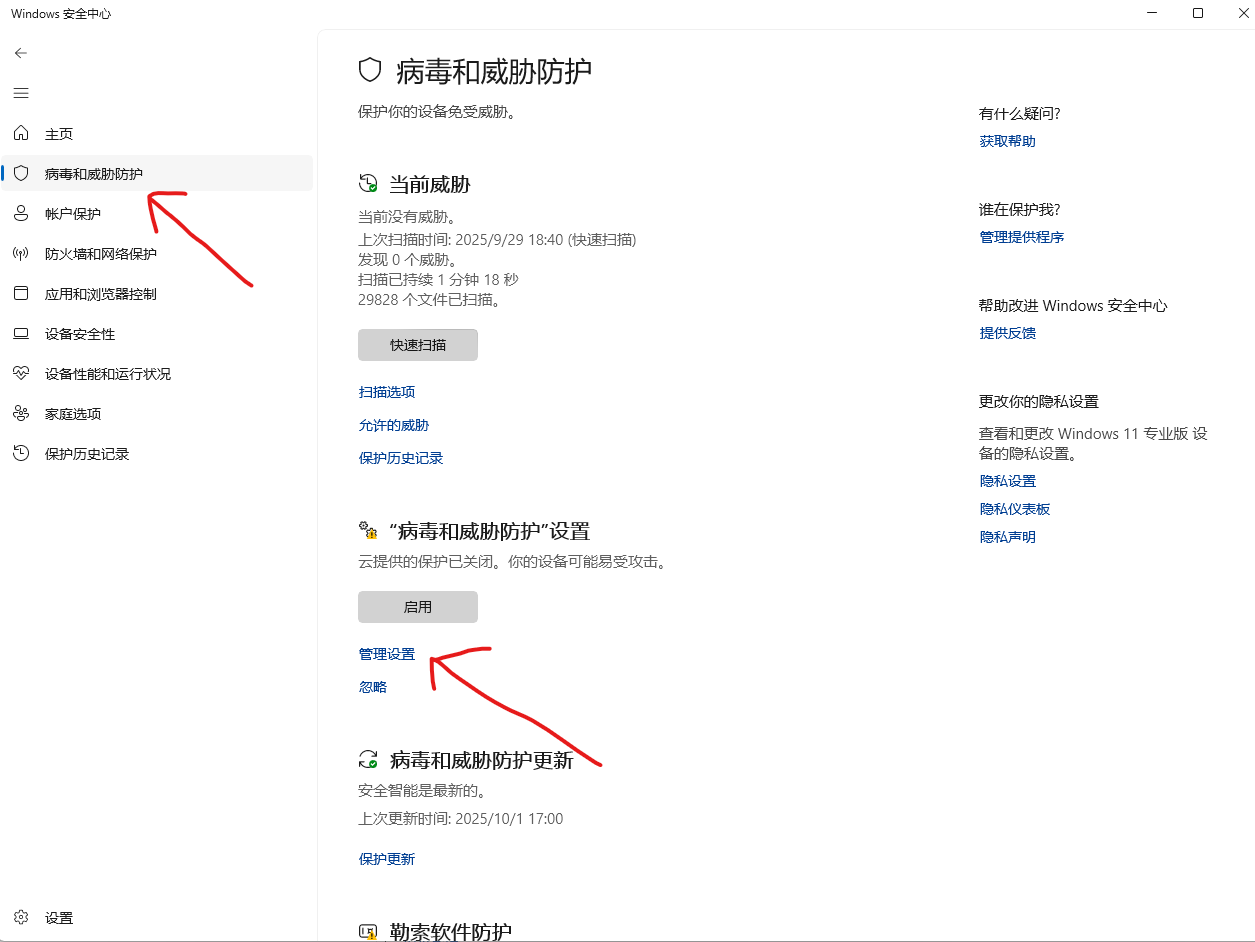The image size is (1255, 942).
Task: Click the 主页 home icon
Action: click(x=21, y=134)
